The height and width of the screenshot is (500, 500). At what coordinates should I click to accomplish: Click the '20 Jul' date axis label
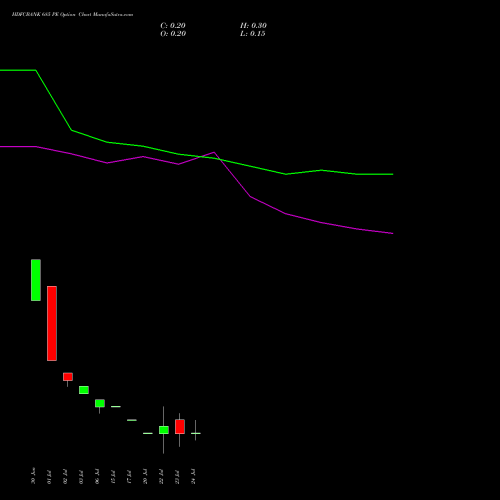(145, 477)
